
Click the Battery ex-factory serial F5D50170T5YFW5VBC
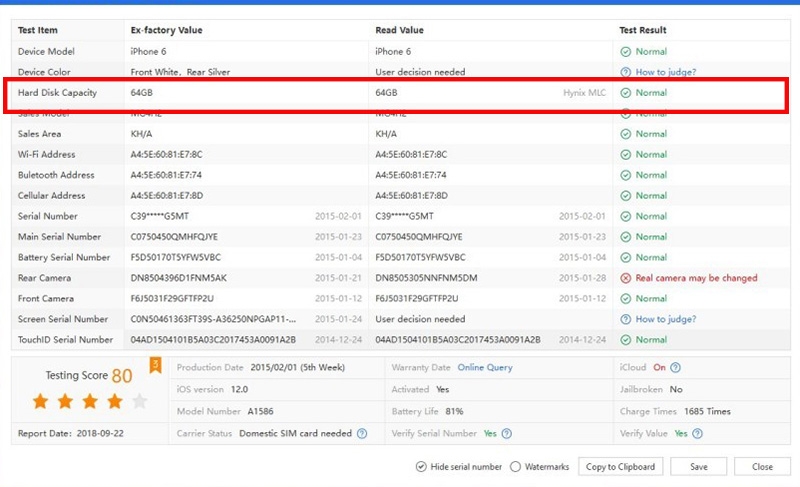point(176,258)
